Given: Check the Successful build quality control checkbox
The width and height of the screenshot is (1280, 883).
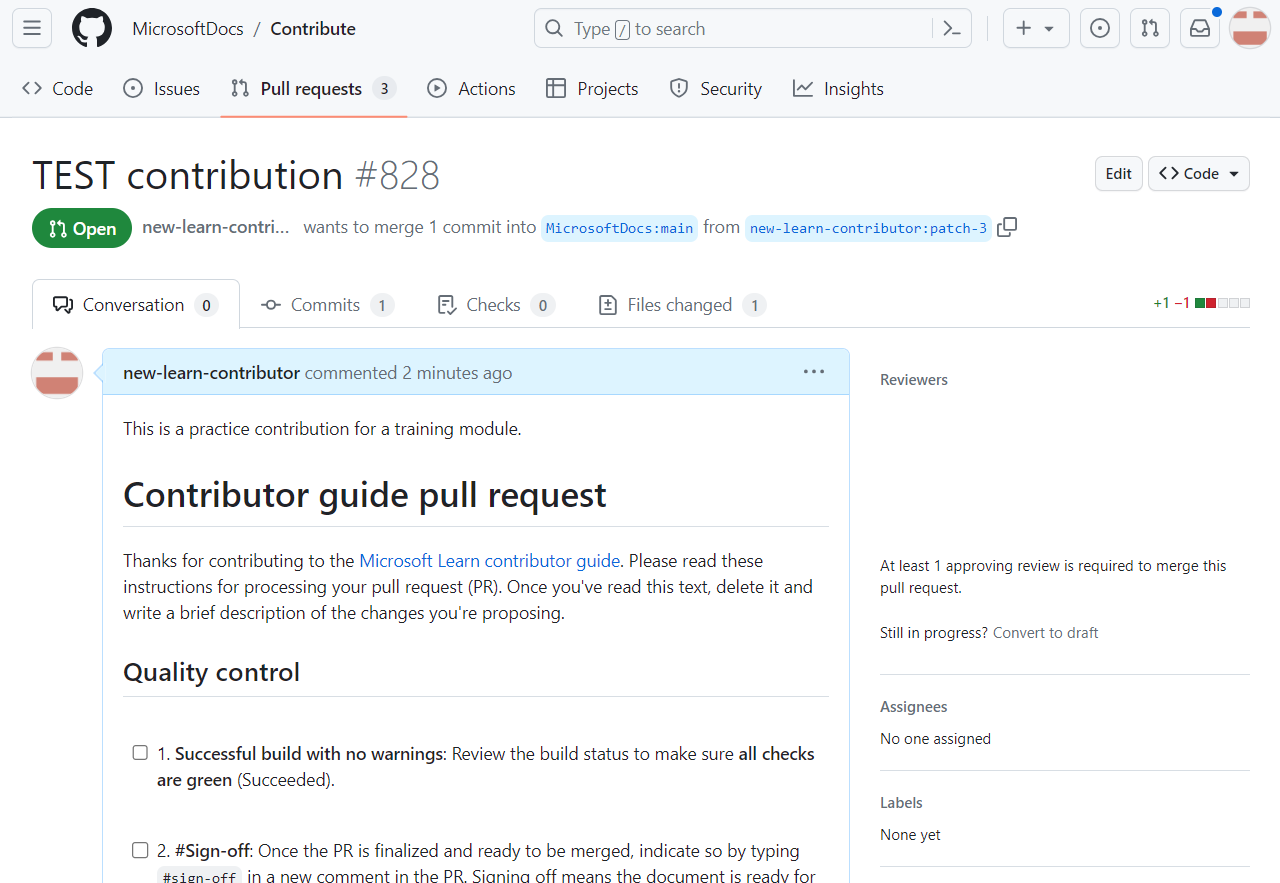Looking at the screenshot, I should coord(140,752).
